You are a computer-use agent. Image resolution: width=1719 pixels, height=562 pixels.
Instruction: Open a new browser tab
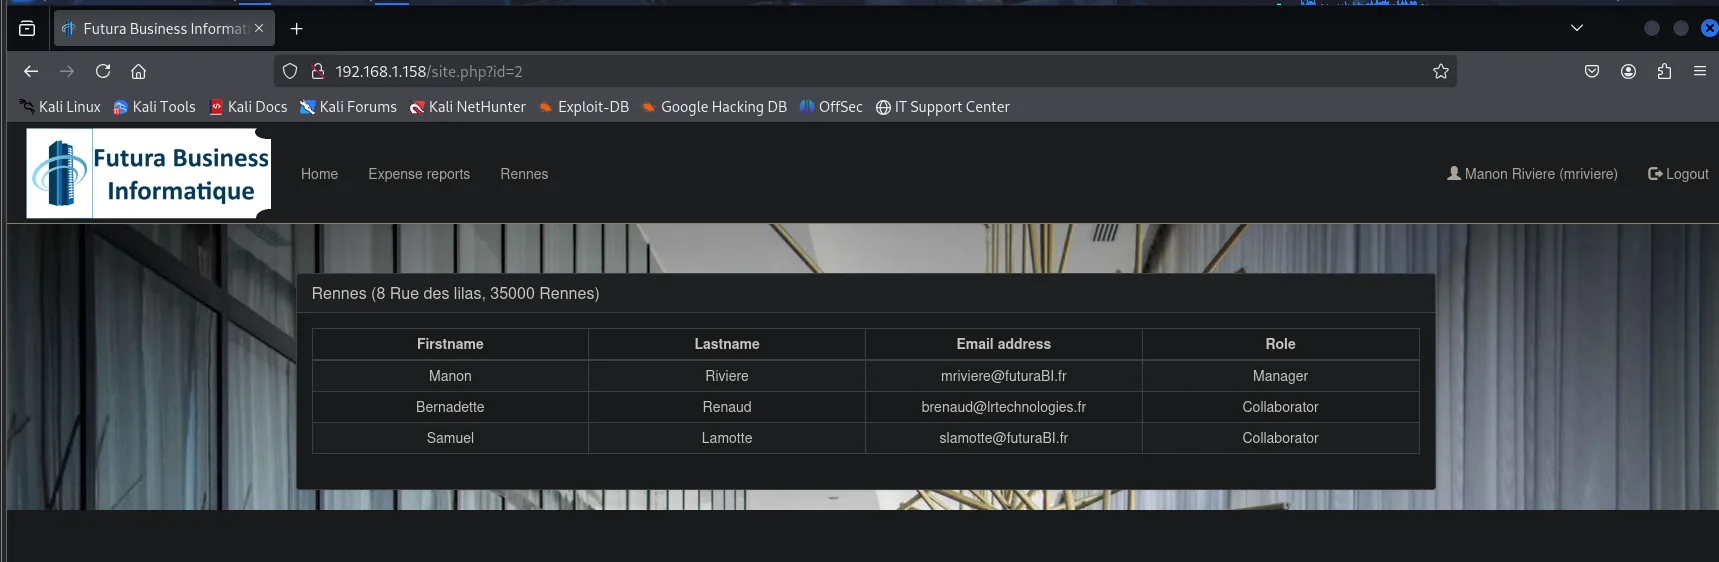(x=296, y=29)
